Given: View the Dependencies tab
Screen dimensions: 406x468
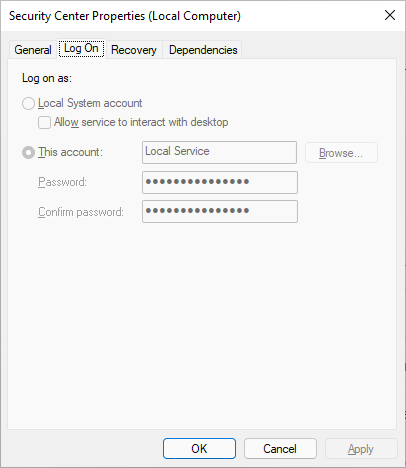Looking at the screenshot, I should [x=203, y=50].
